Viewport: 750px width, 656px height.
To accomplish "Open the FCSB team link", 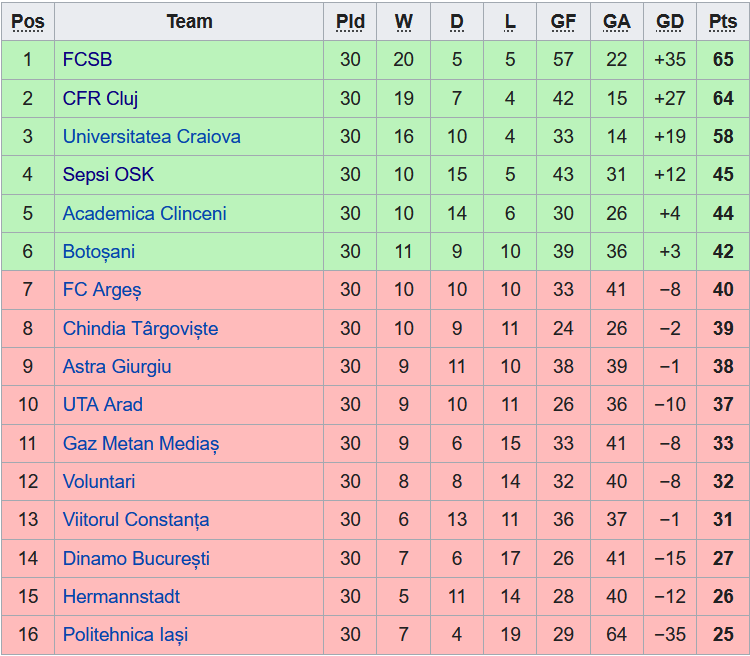I will pyautogui.click(x=87, y=60).
